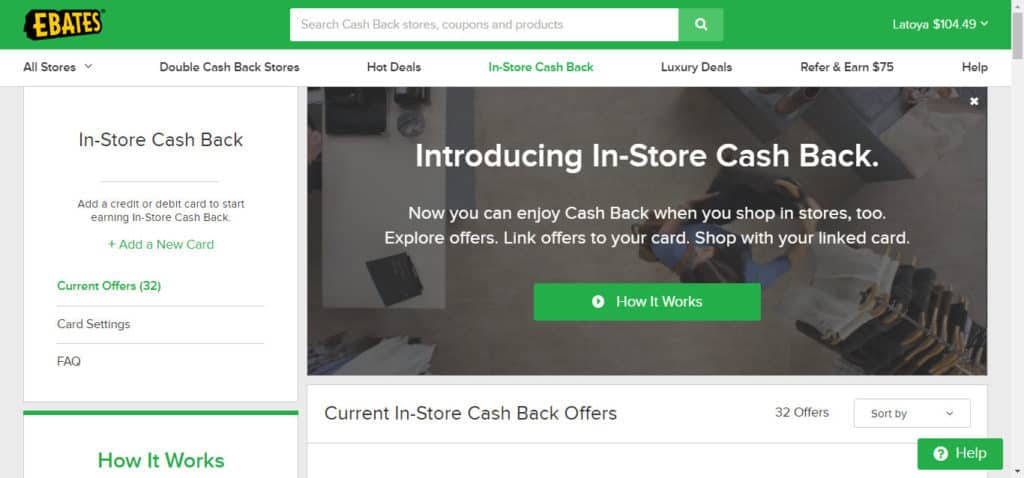The height and width of the screenshot is (478, 1024).
Task: Click the question mark Help widget
Action: (959, 453)
